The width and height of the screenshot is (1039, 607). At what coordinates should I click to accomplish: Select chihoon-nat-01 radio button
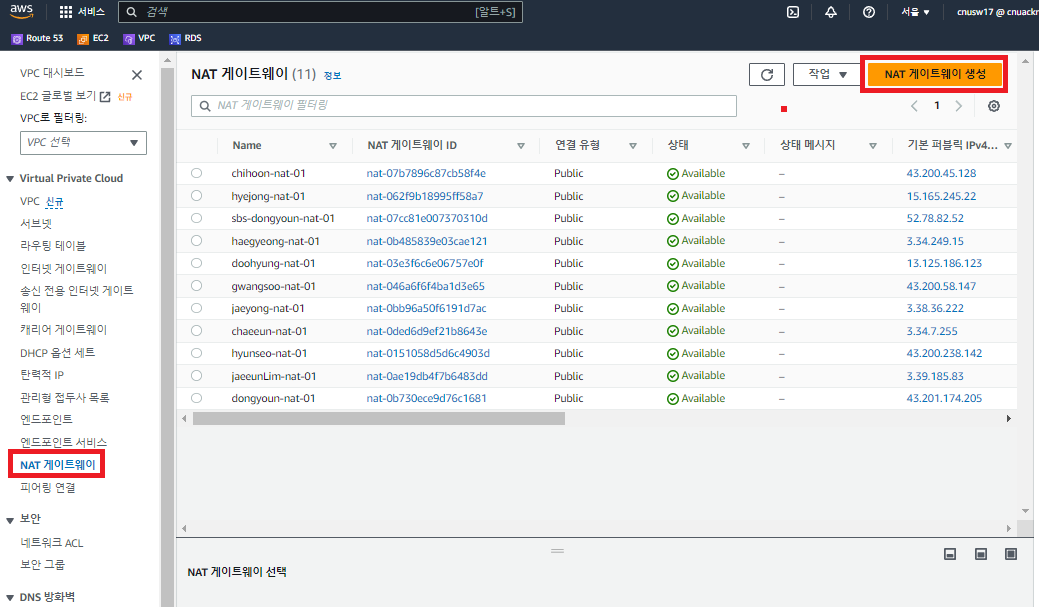196,173
